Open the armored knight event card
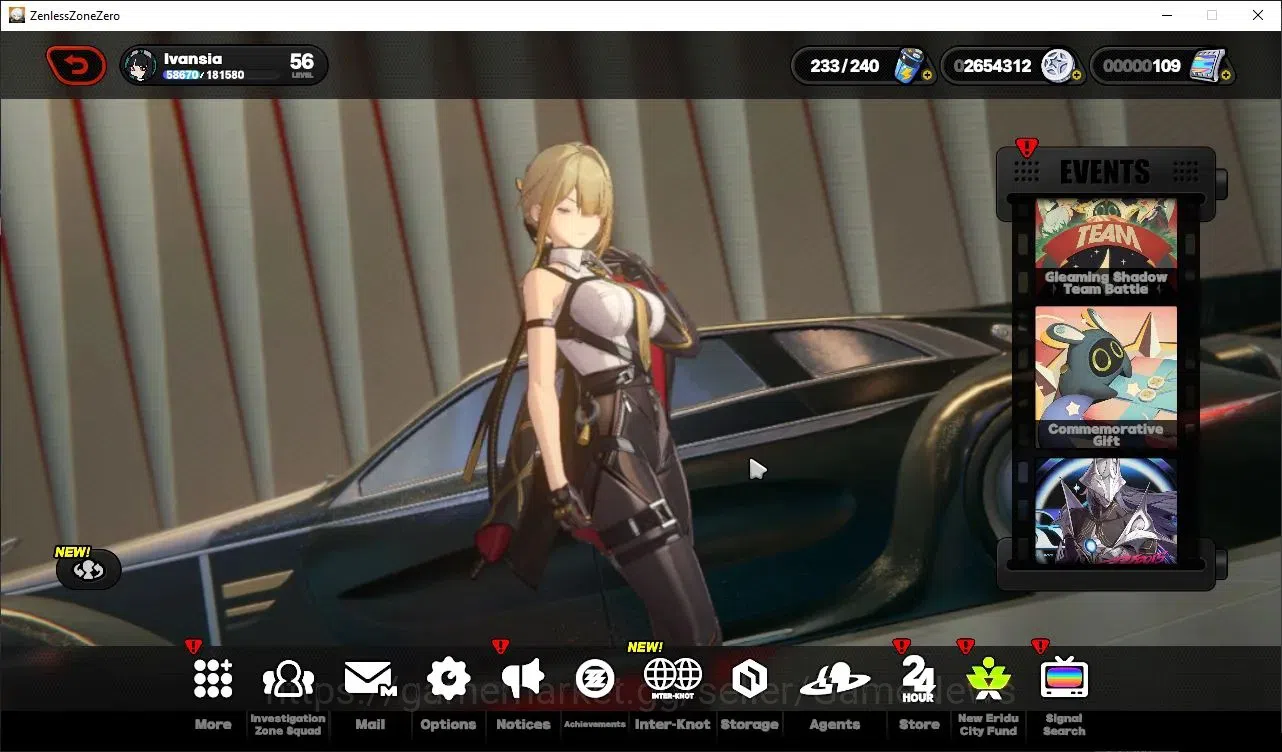 coord(1105,510)
